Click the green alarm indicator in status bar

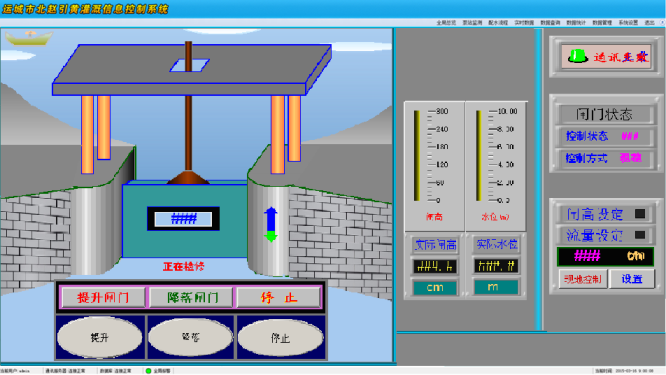coord(148,371)
